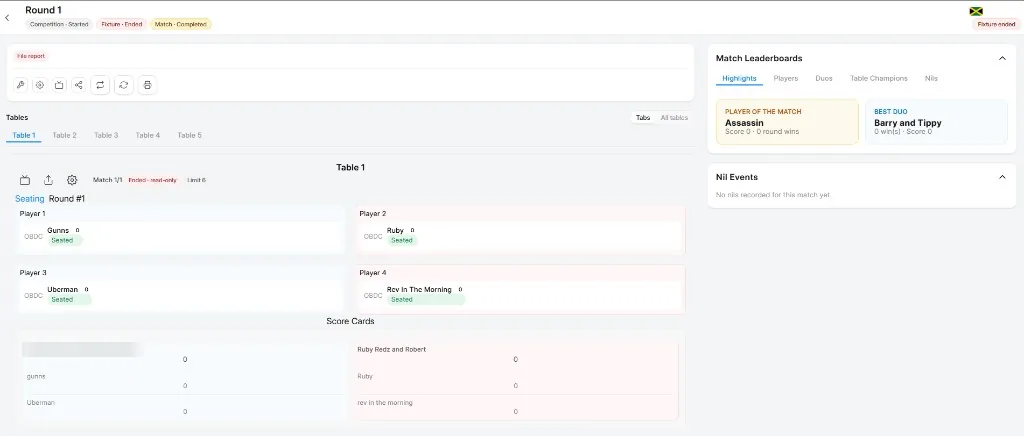The height and width of the screenshot is (436, 1024).
Task: Click the rev in the morning score row
Action: (515, 407)
